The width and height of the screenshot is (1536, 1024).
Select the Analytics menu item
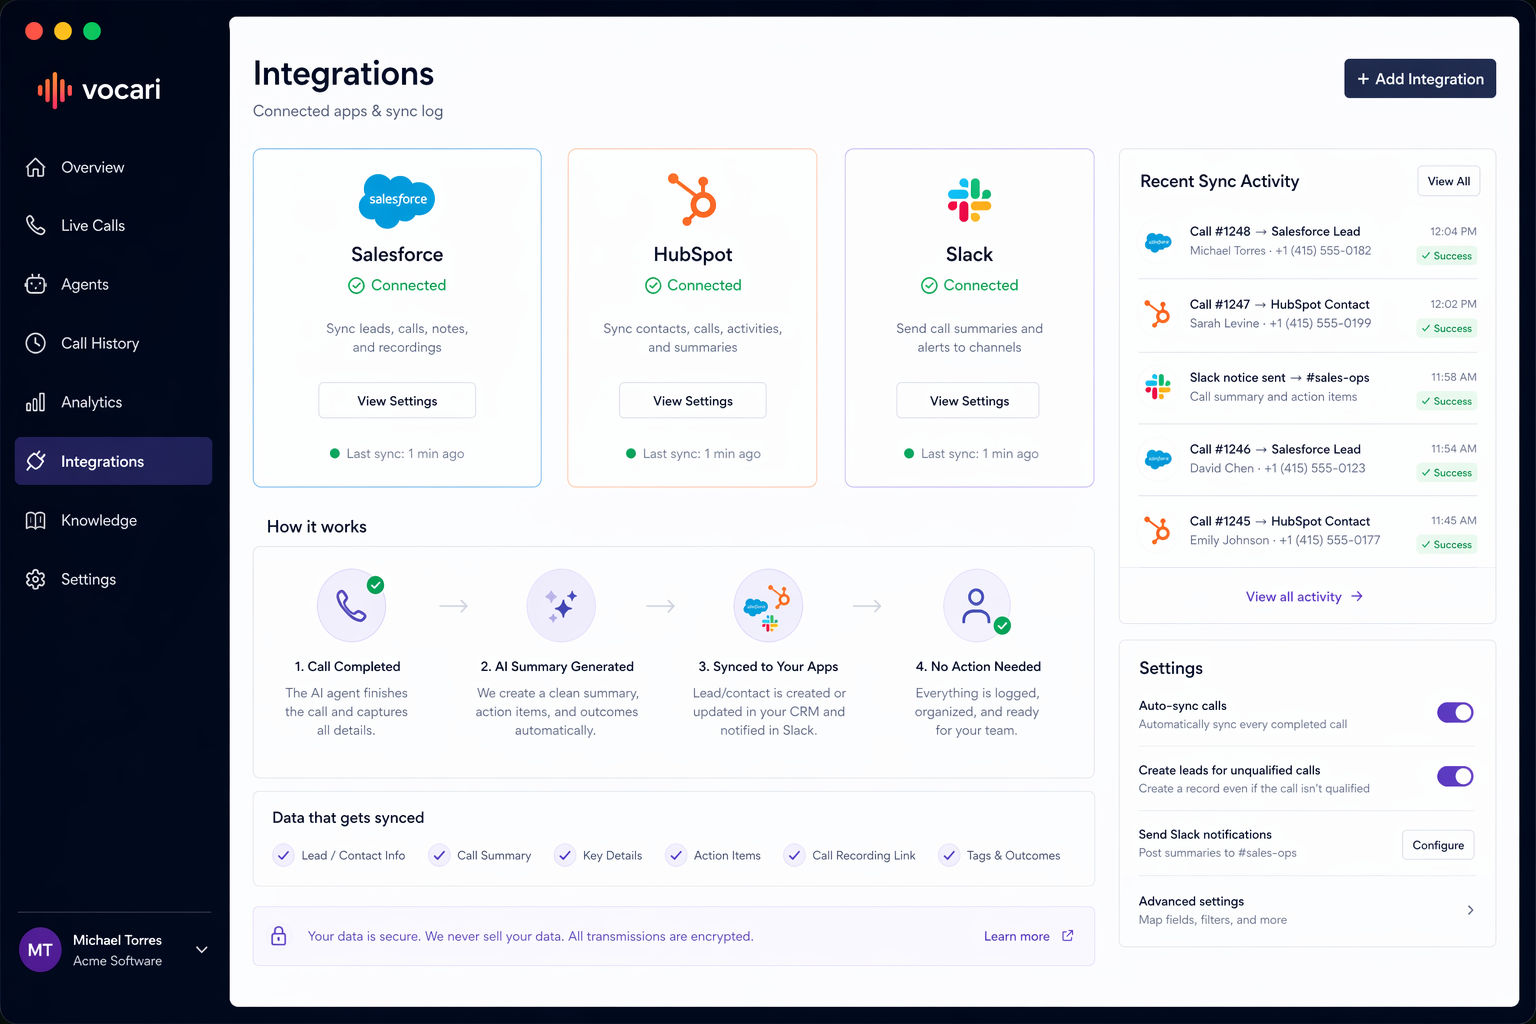(x=113, y=402)
